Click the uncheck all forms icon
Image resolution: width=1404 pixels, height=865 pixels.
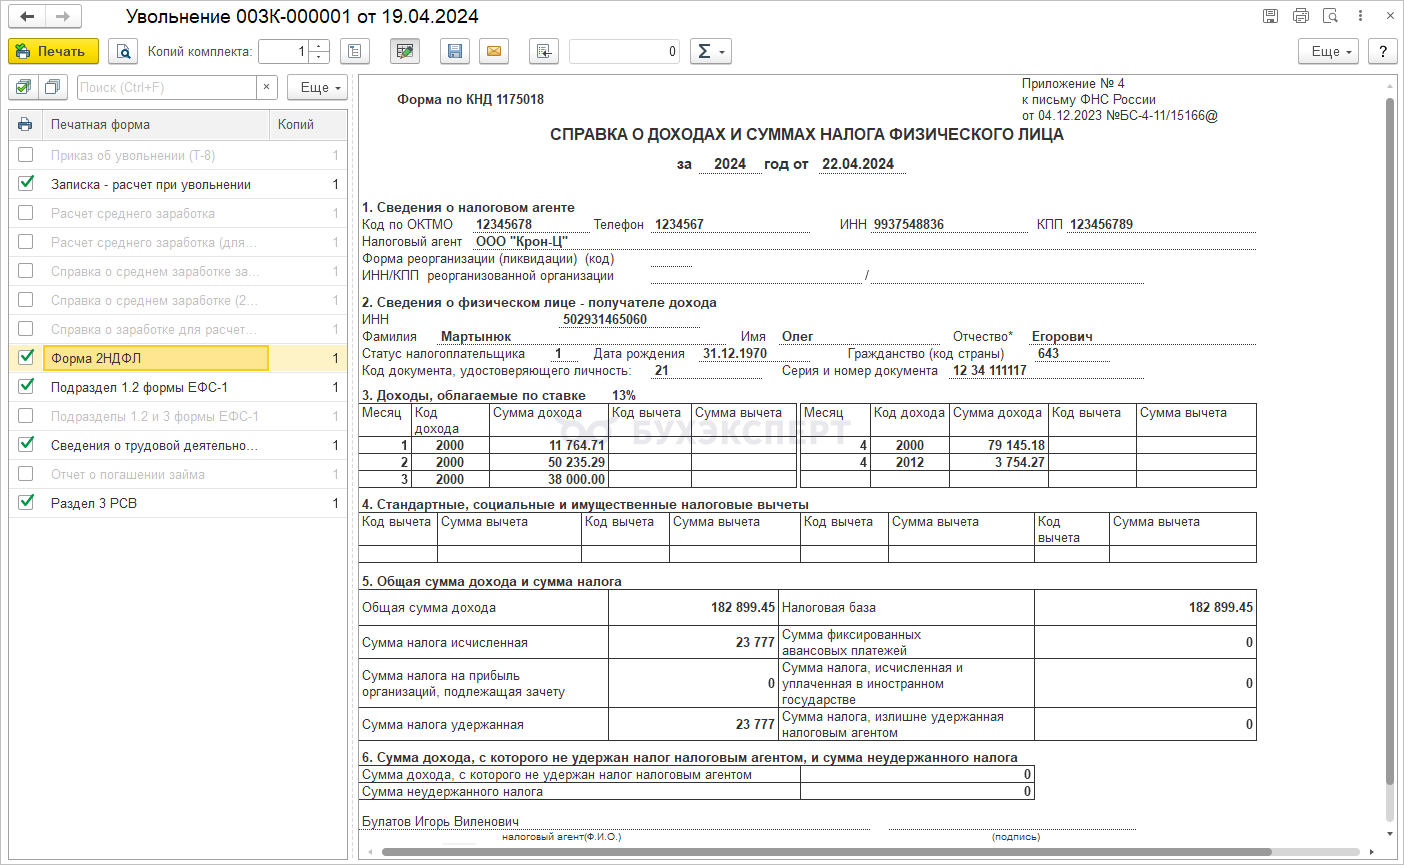(53, 88)
